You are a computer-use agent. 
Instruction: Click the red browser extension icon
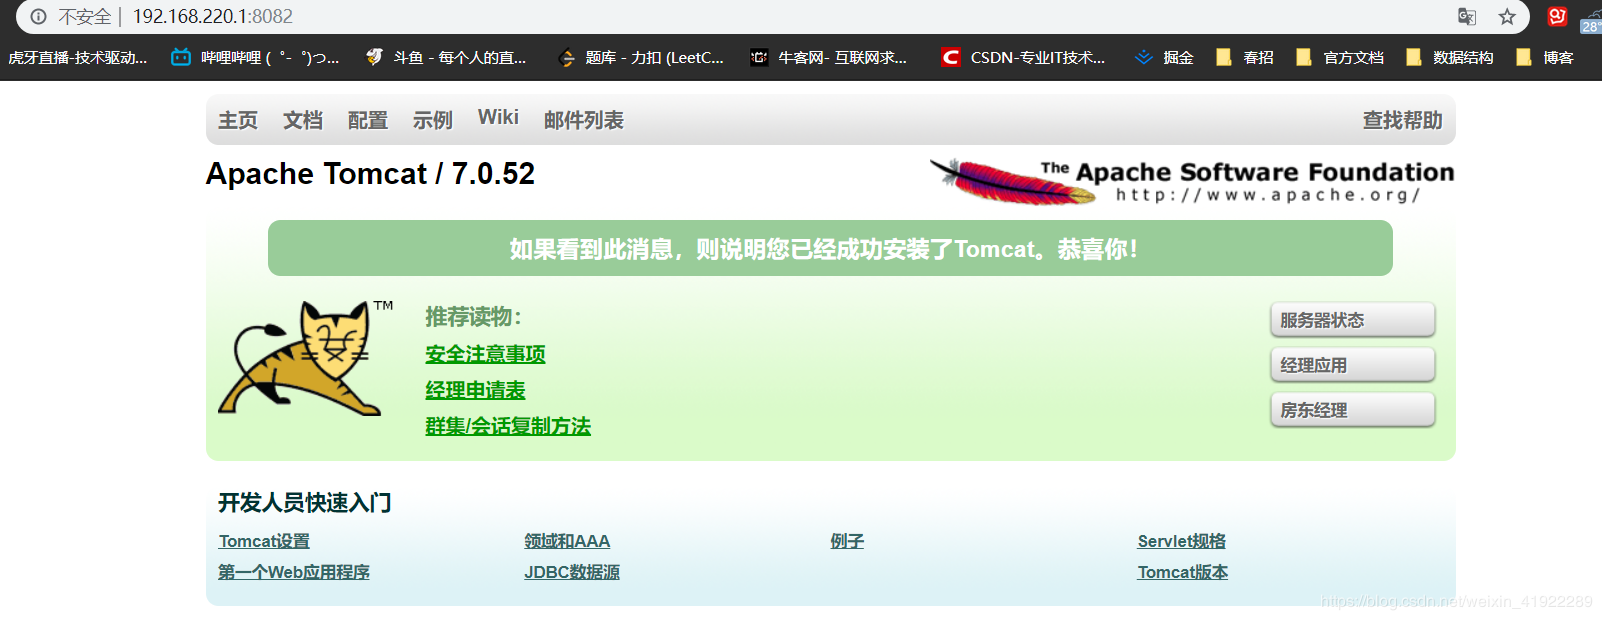(1557, 16)
